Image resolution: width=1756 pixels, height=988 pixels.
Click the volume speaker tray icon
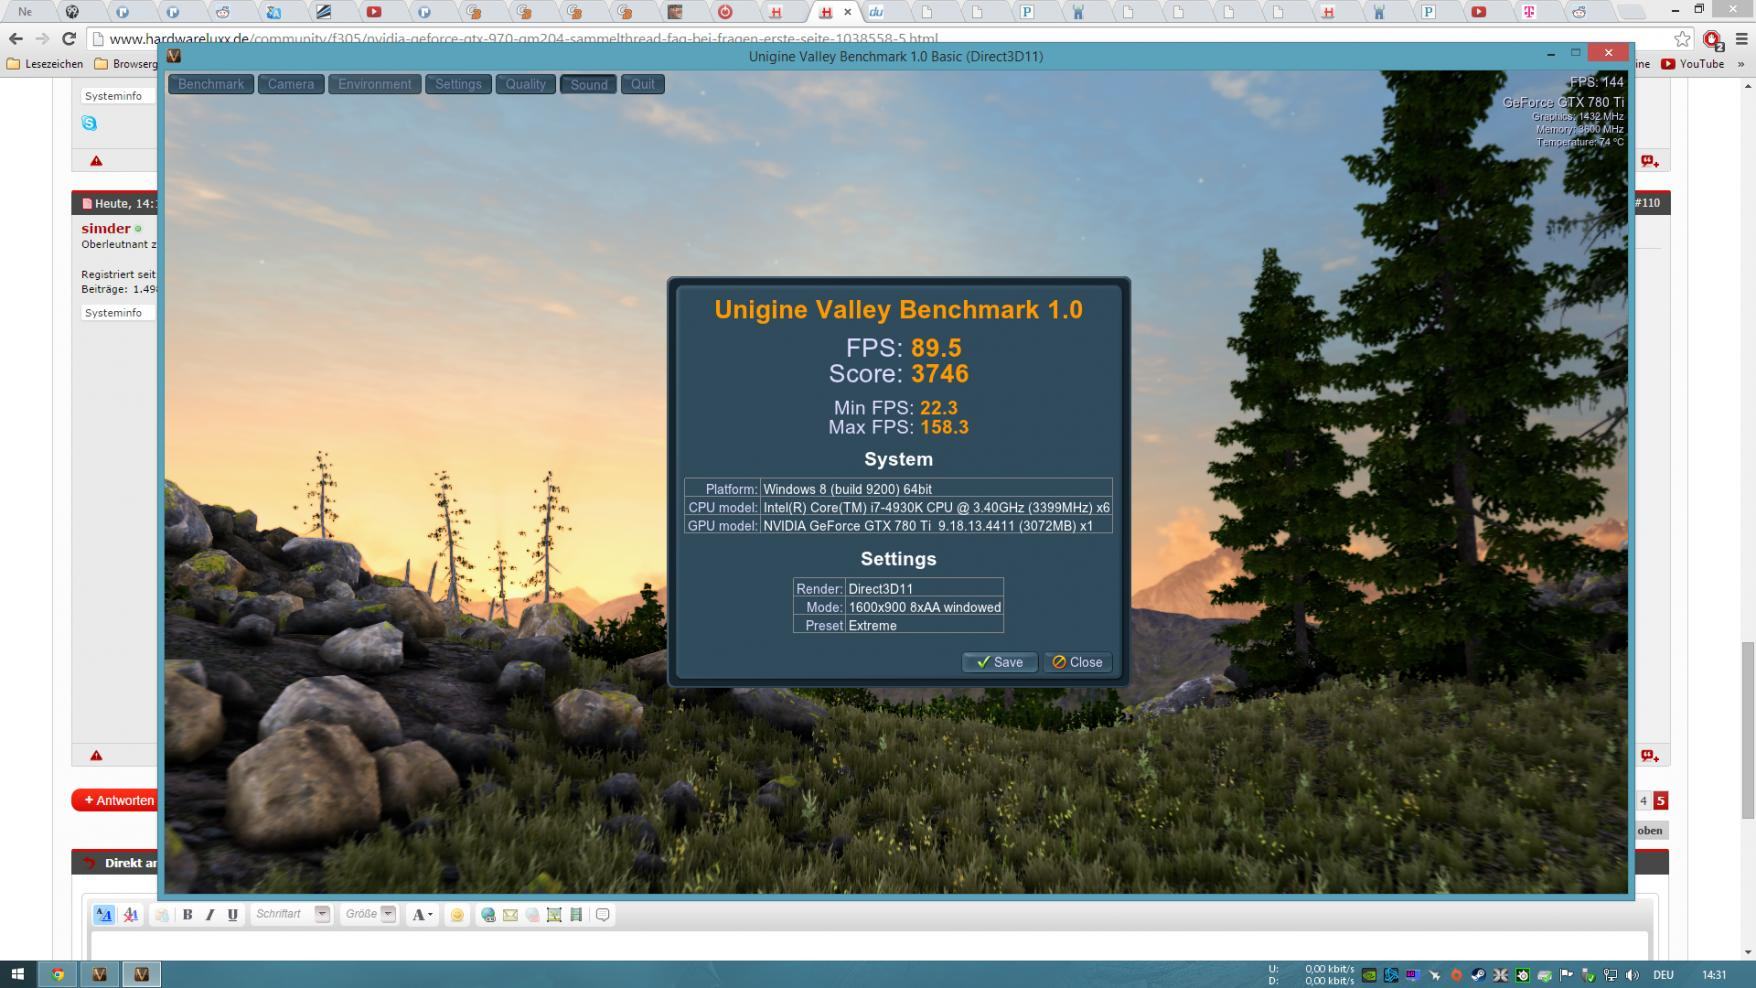coord(1632,975)
